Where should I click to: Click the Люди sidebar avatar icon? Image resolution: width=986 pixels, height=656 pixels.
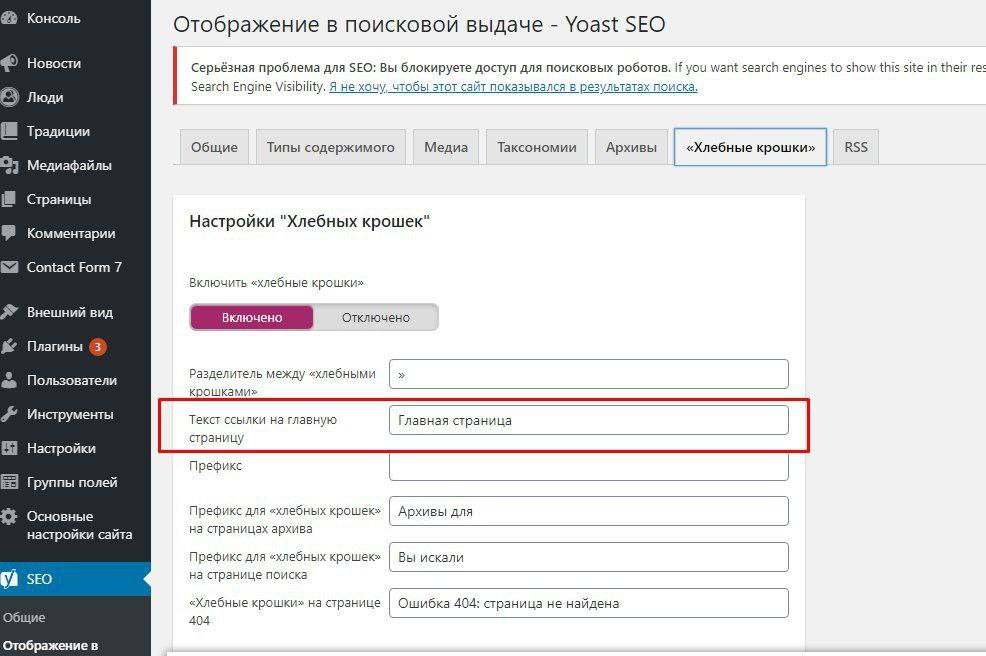click(9, 97)
